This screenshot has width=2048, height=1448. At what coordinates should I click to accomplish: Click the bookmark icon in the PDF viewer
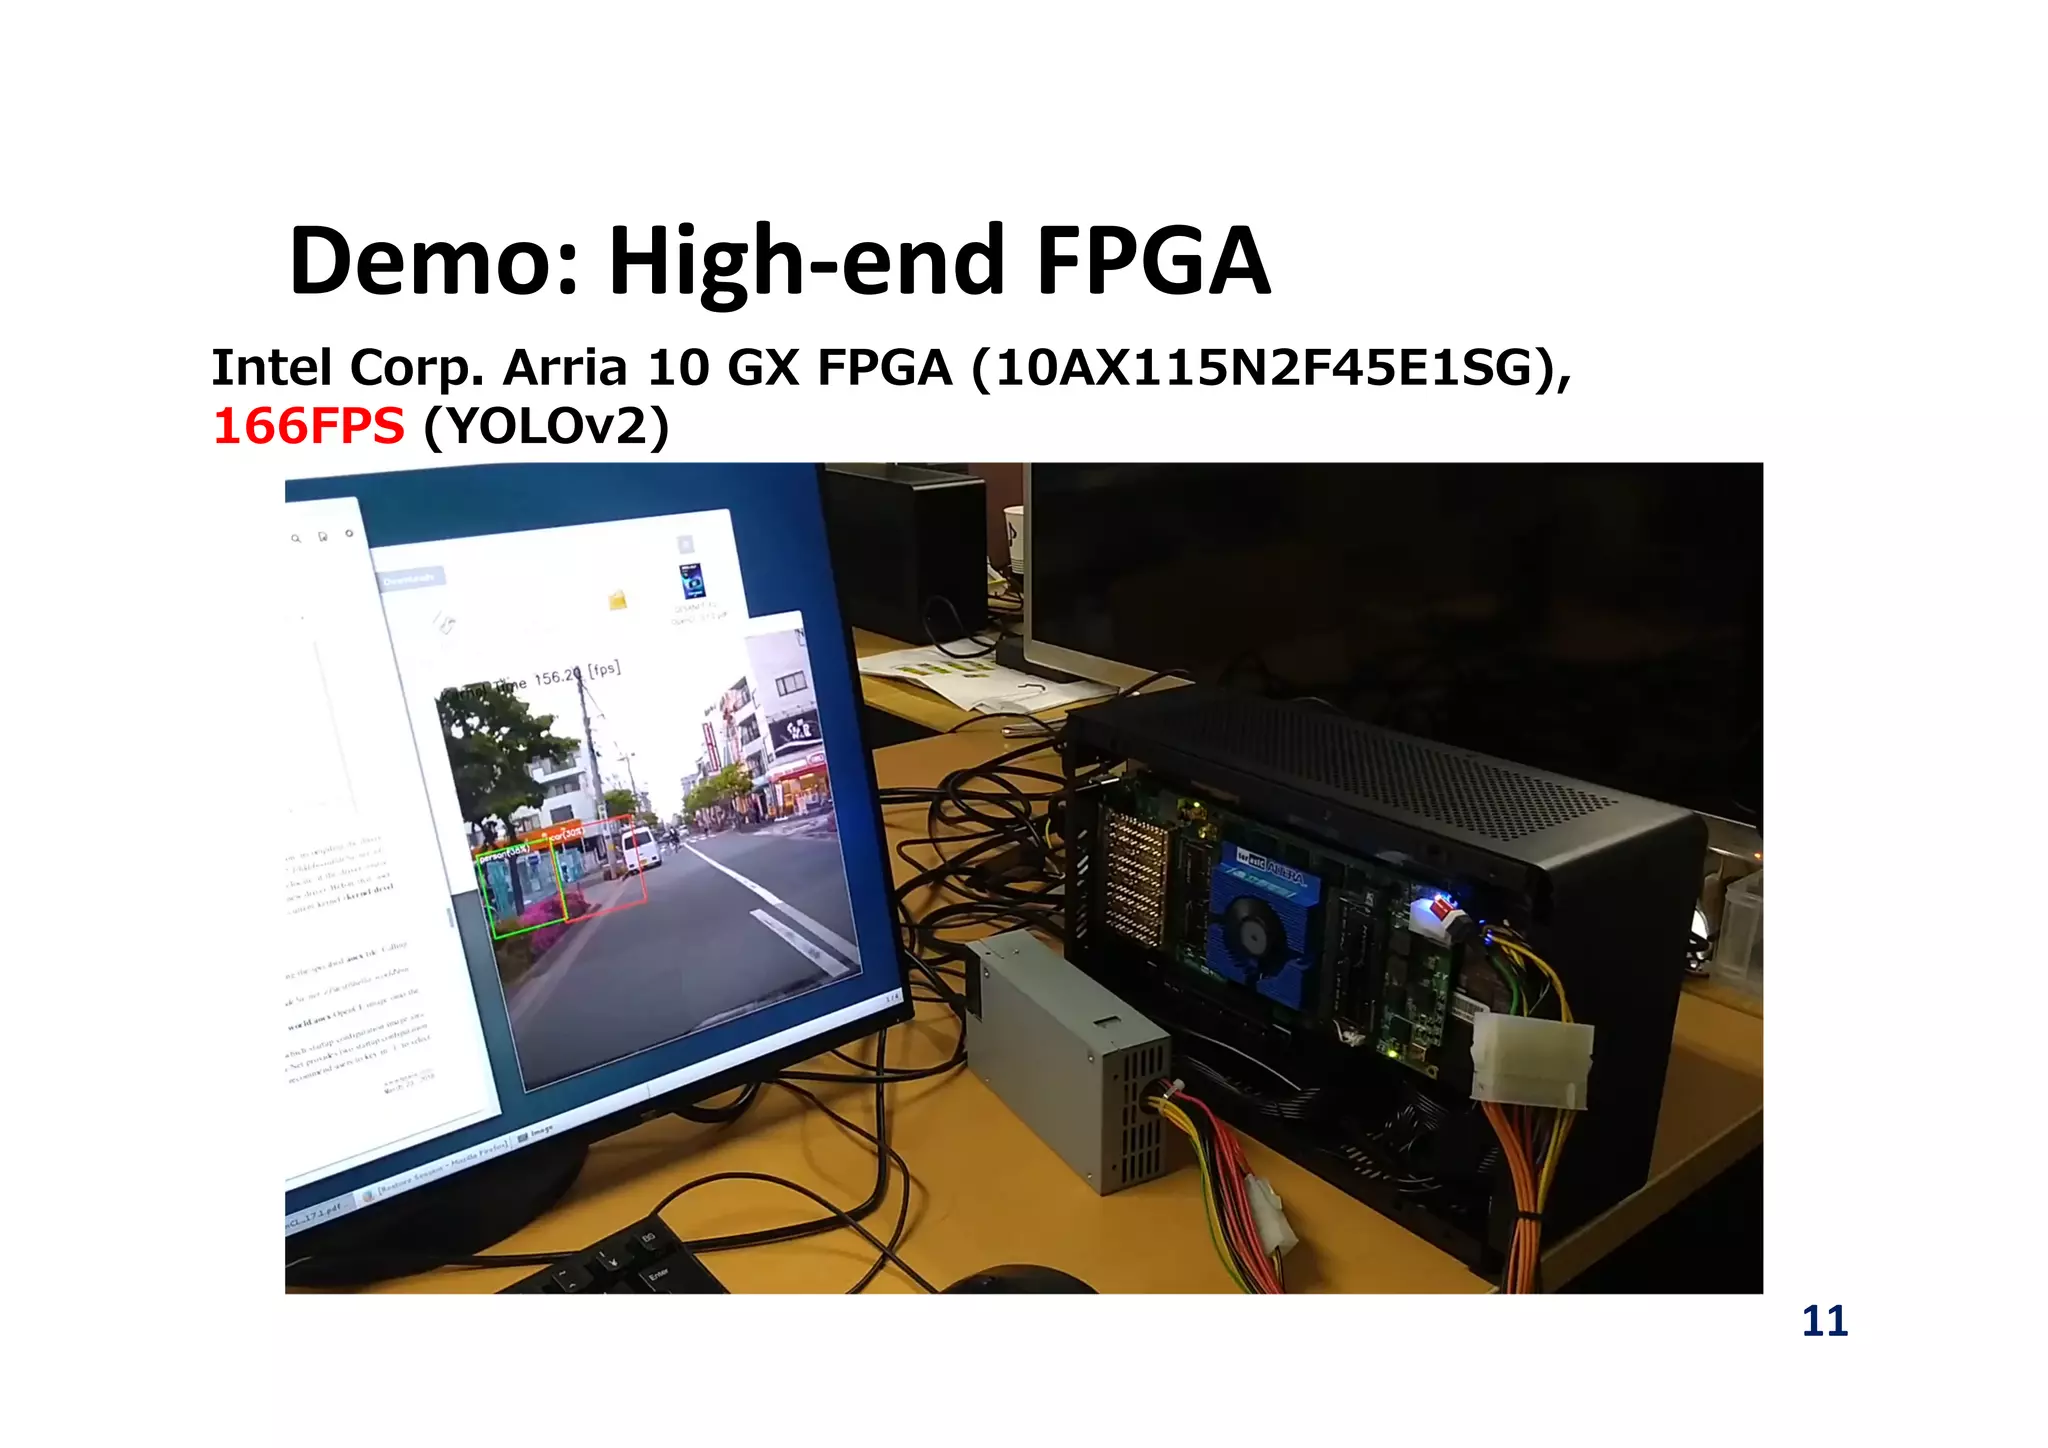click(x=323, y=536)
